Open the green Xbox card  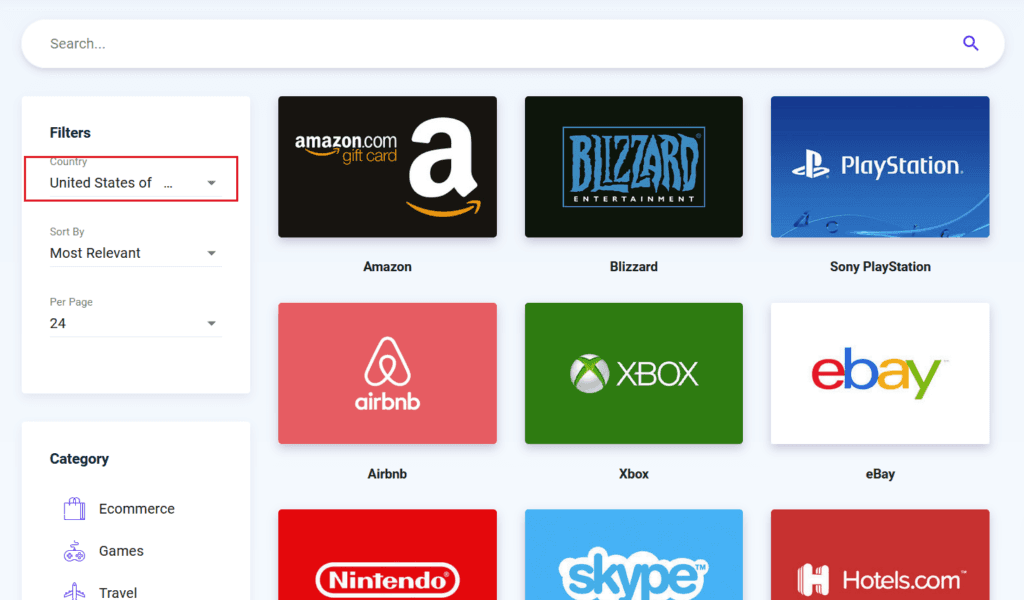point(633,373)
